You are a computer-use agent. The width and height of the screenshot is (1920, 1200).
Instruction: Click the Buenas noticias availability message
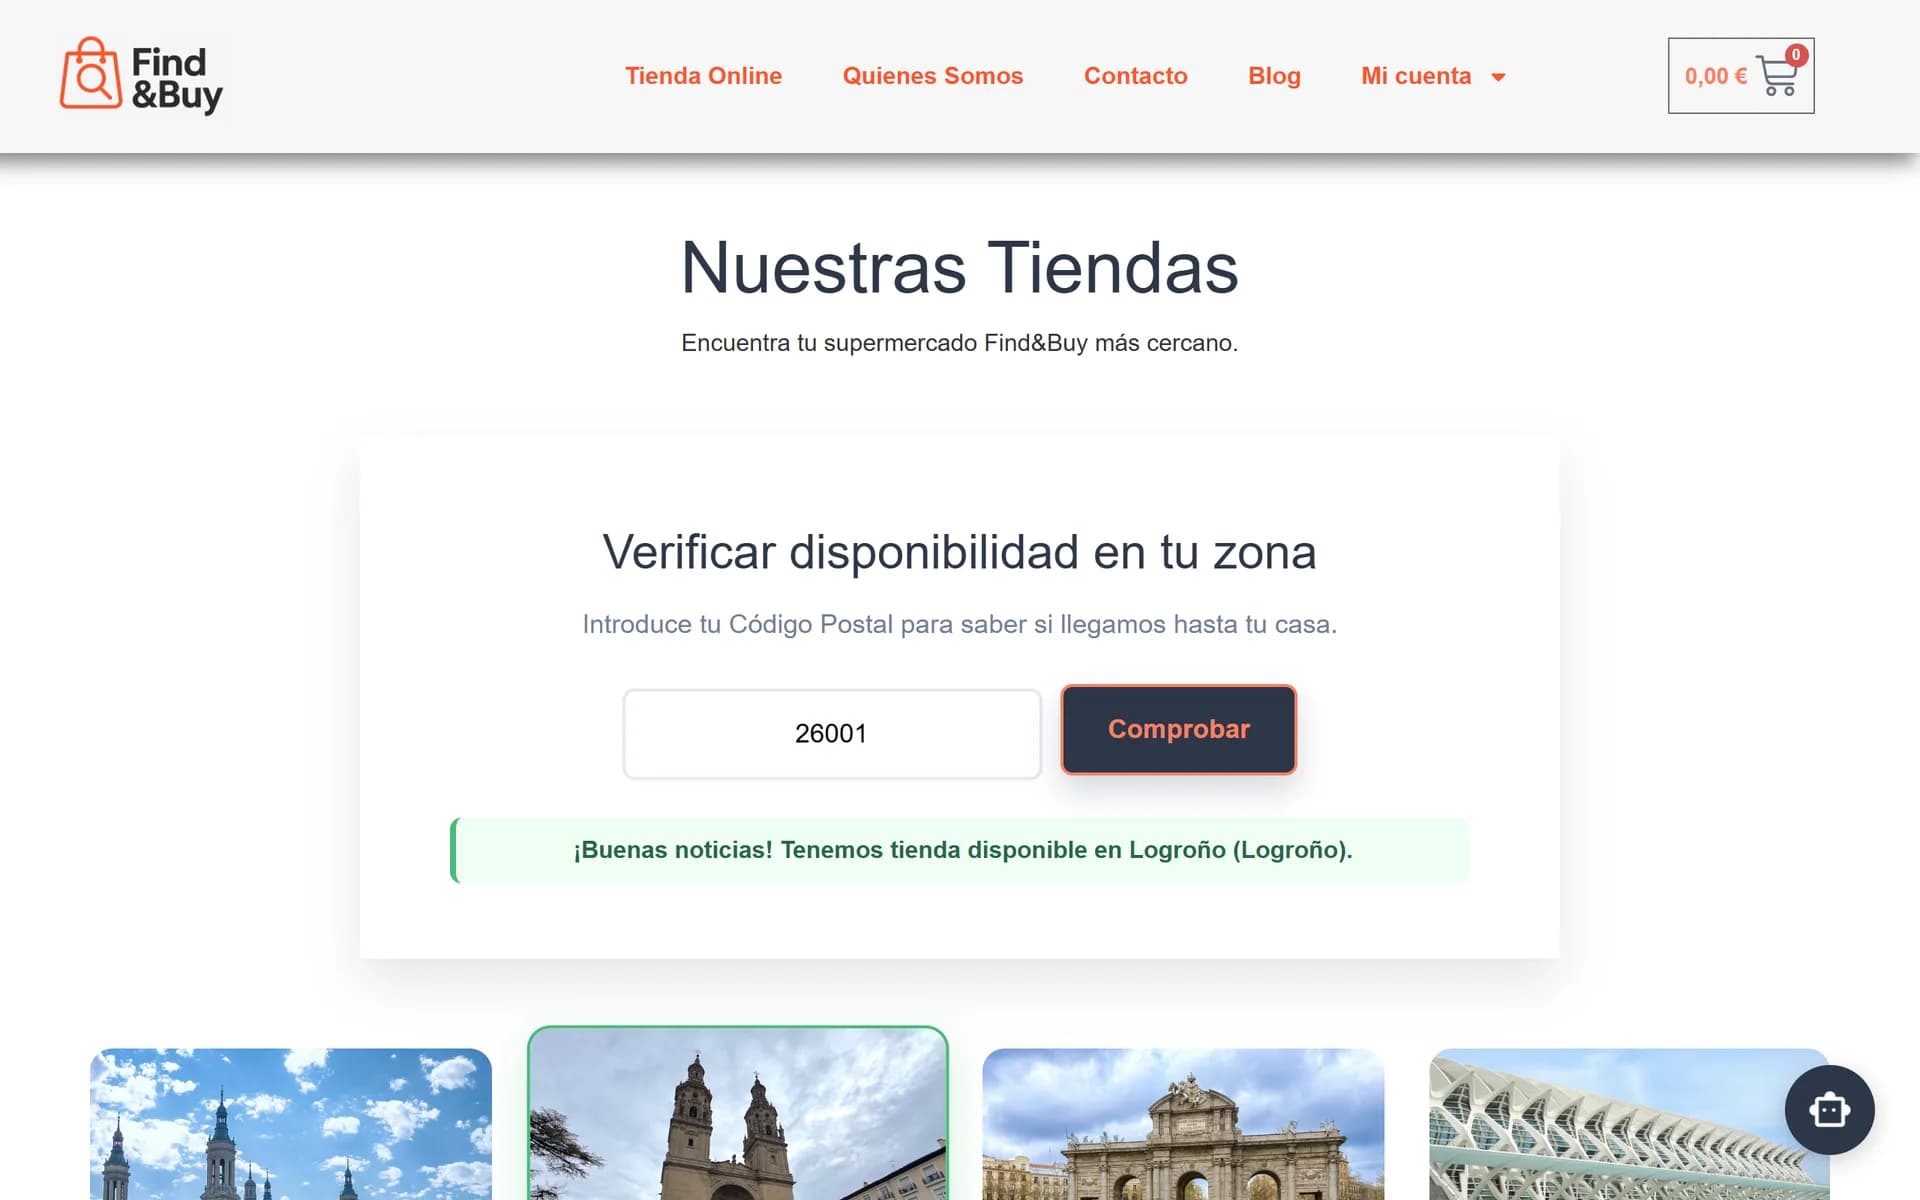[960, 850]
